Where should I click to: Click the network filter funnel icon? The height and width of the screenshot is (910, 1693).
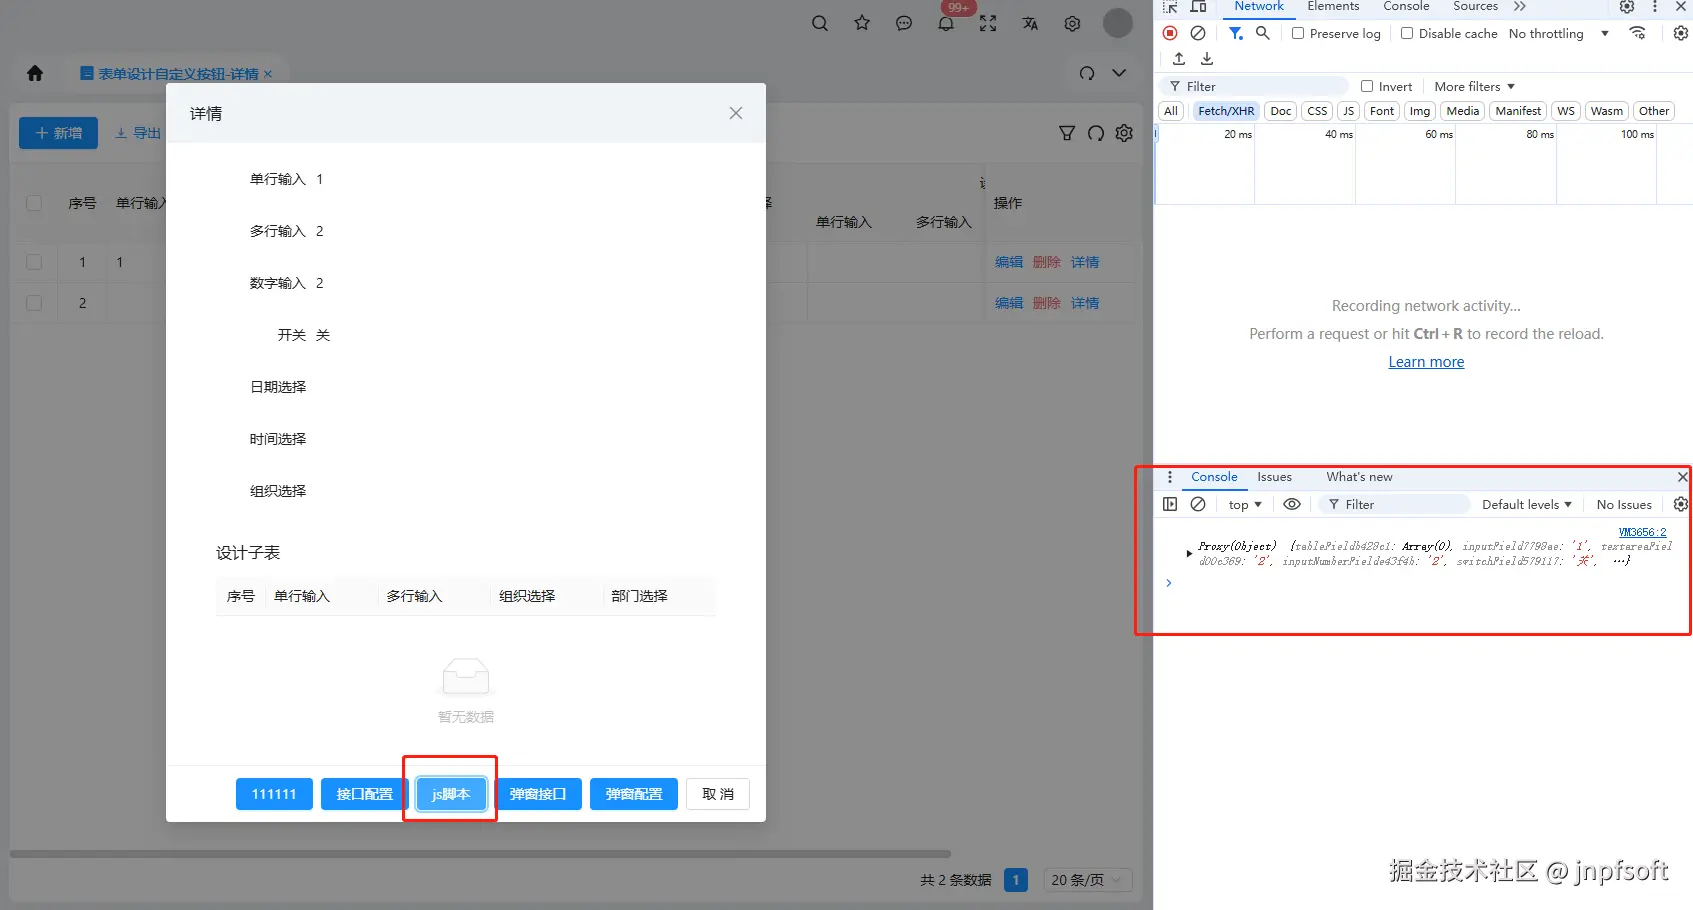1236,33
